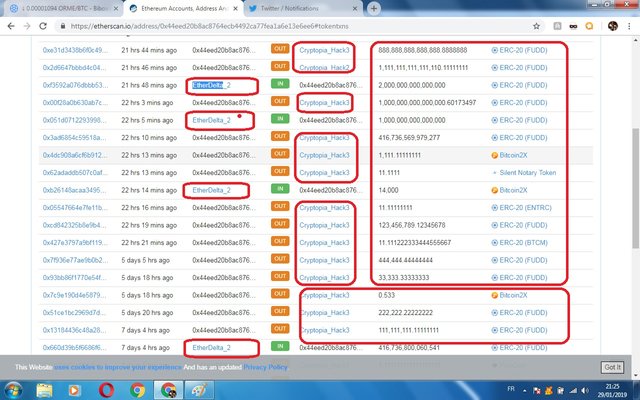Bookmark this page with the star icon
Screen dimensions: 640x400
(536, 26)
